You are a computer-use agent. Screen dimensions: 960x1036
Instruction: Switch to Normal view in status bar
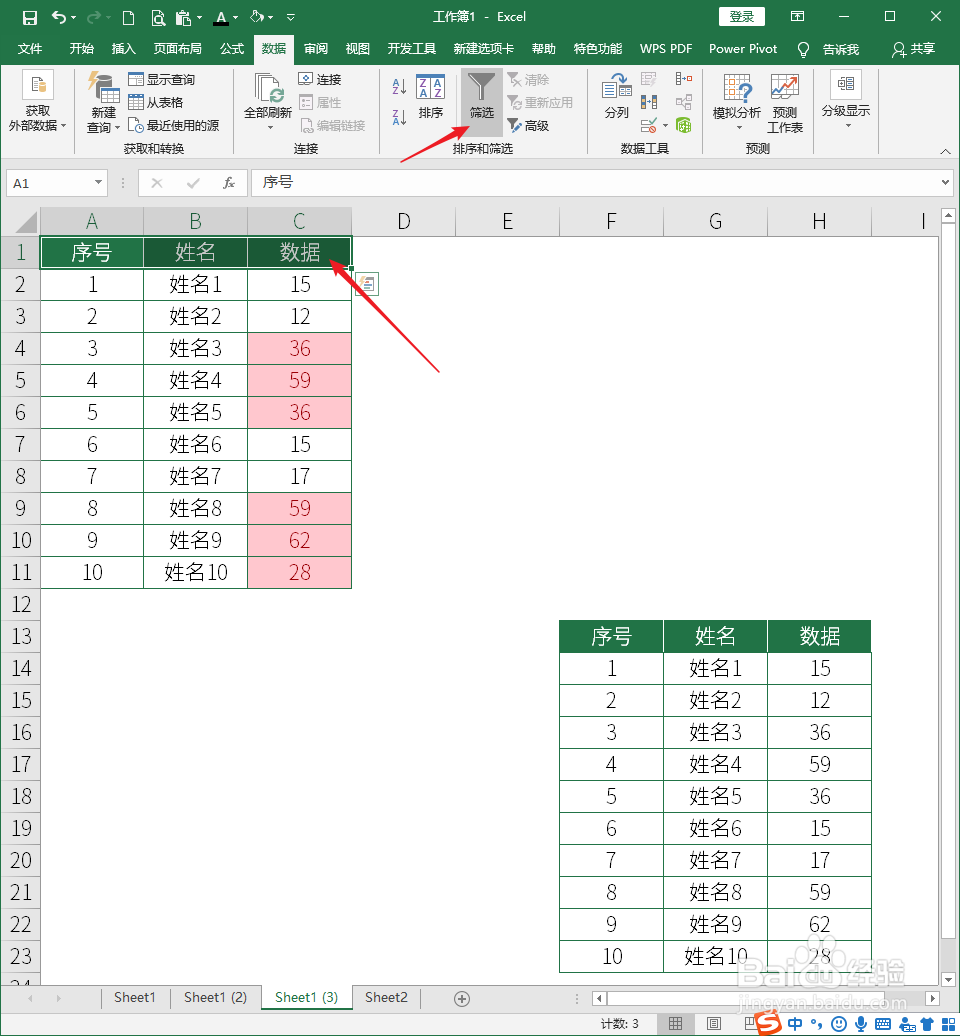tap(675, 1023)
